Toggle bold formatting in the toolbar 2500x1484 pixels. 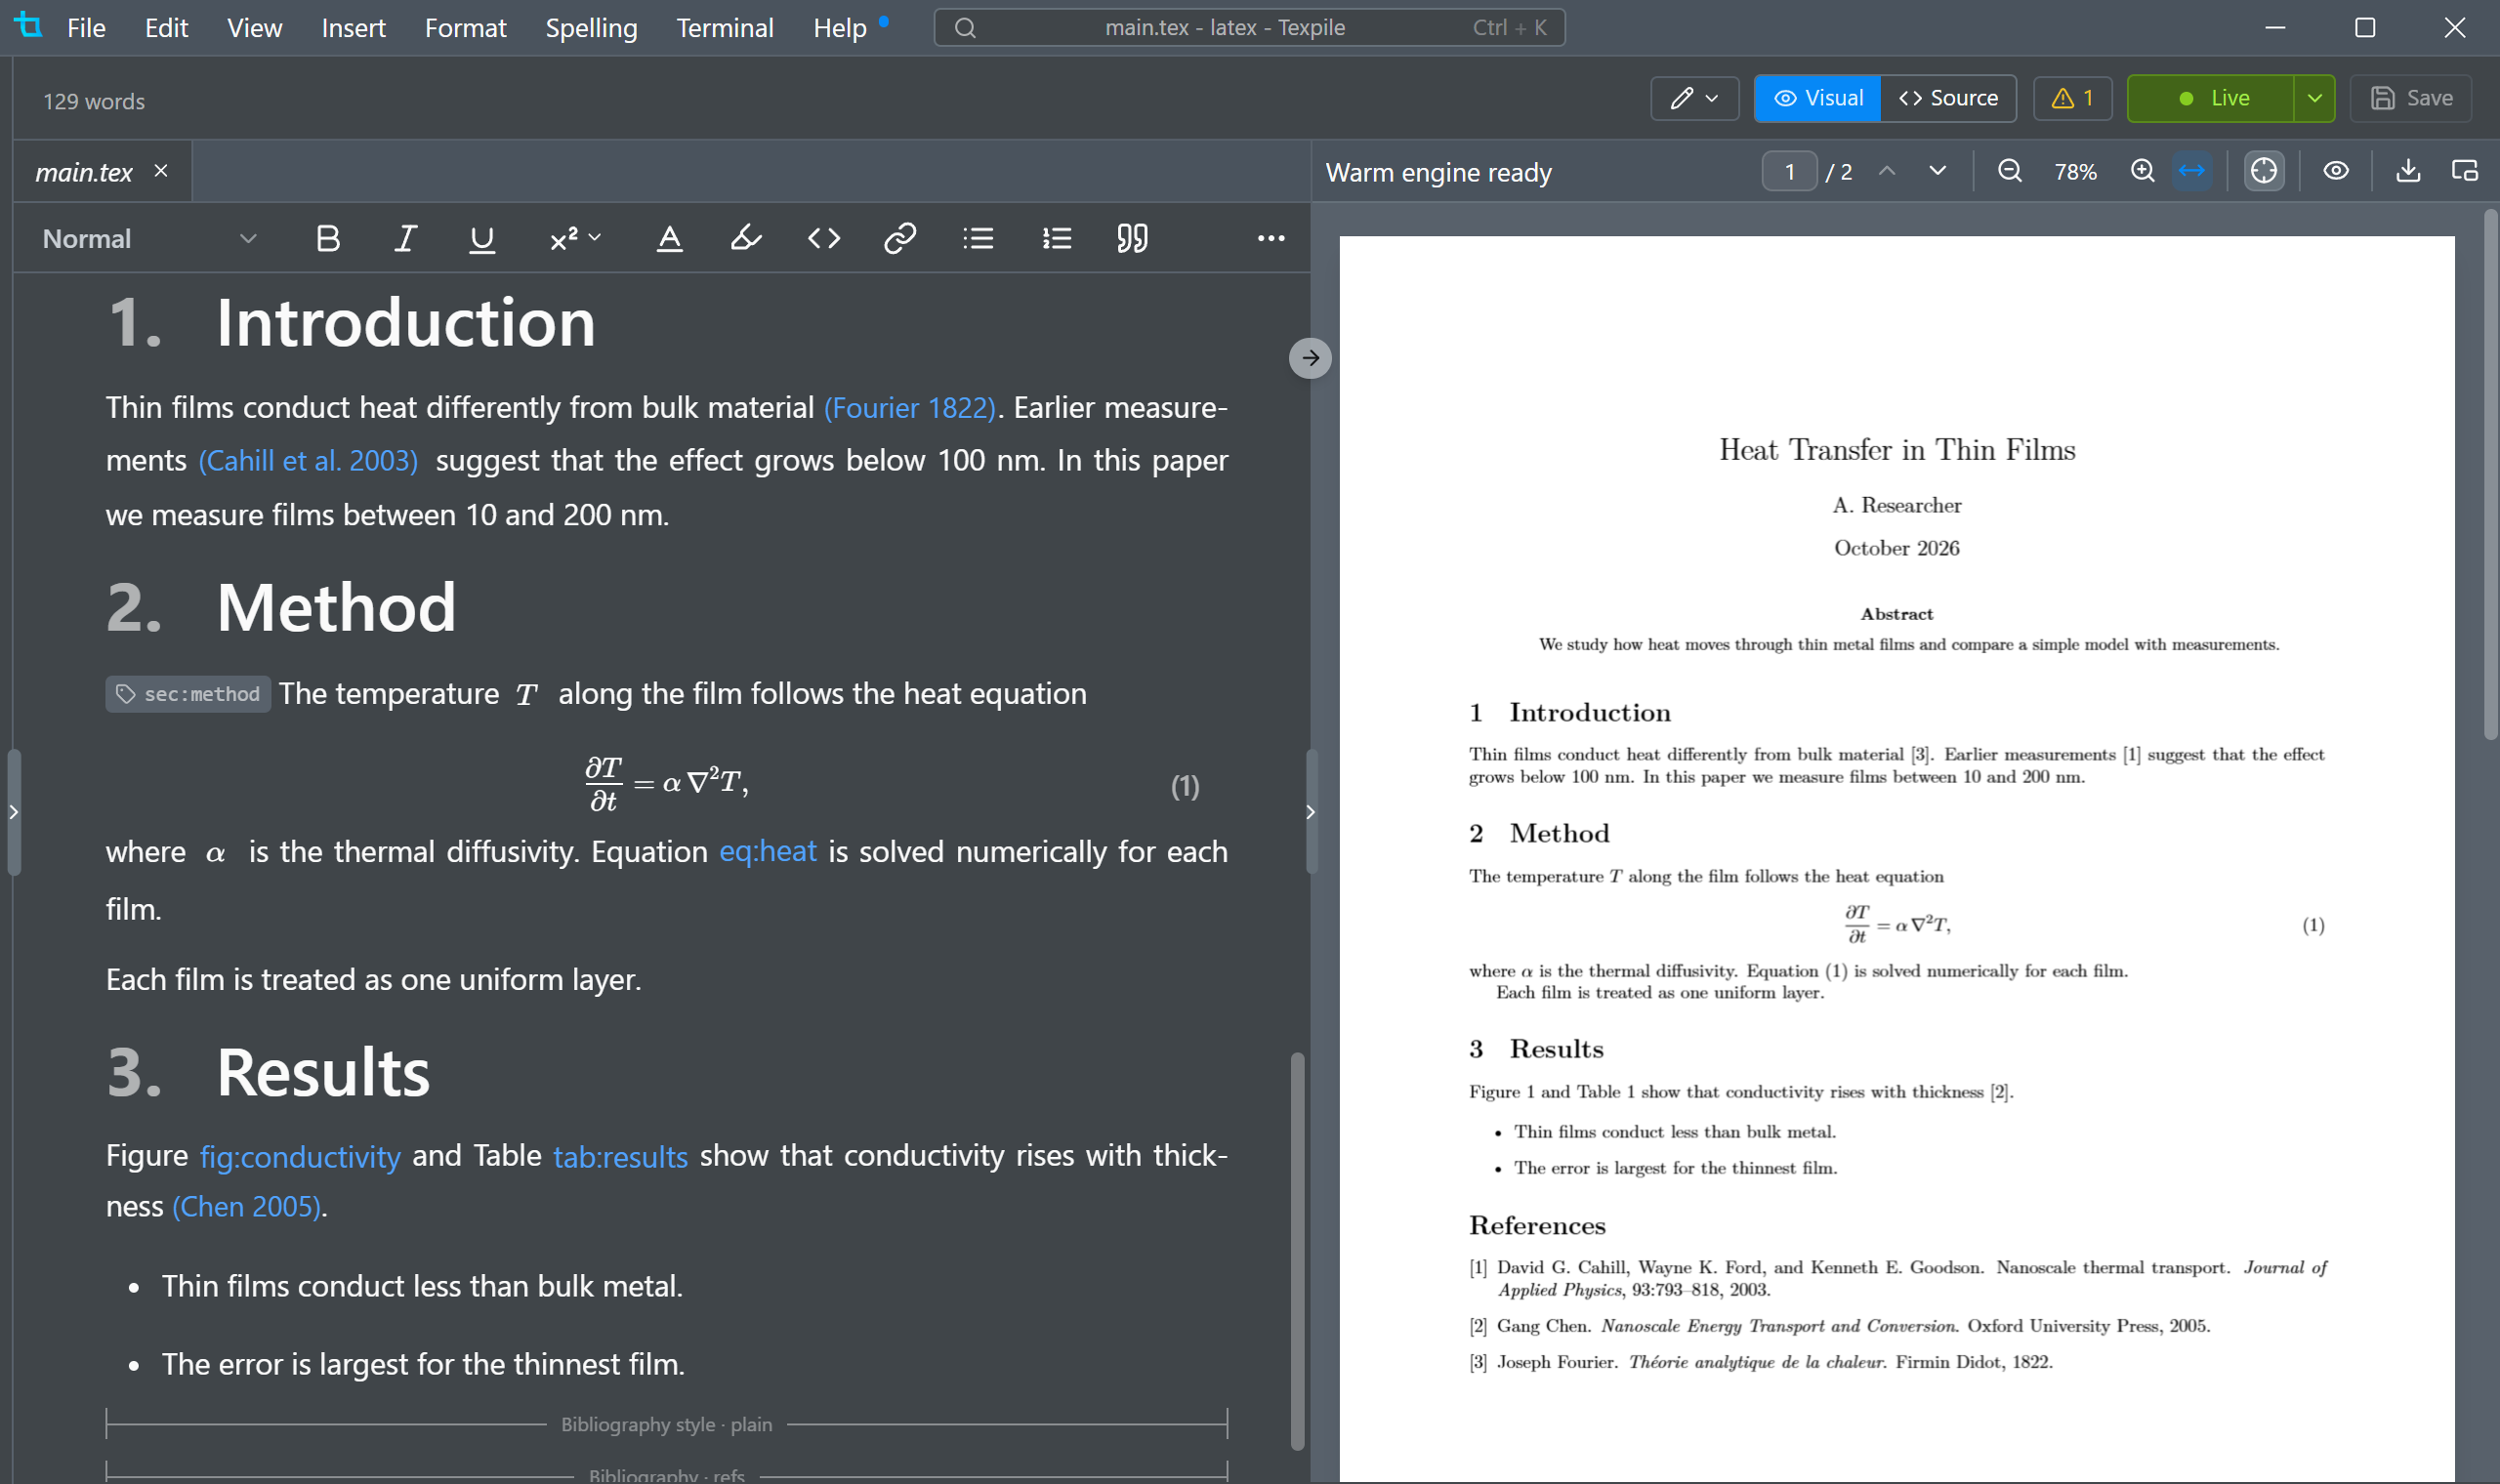(x=328, y=238)
